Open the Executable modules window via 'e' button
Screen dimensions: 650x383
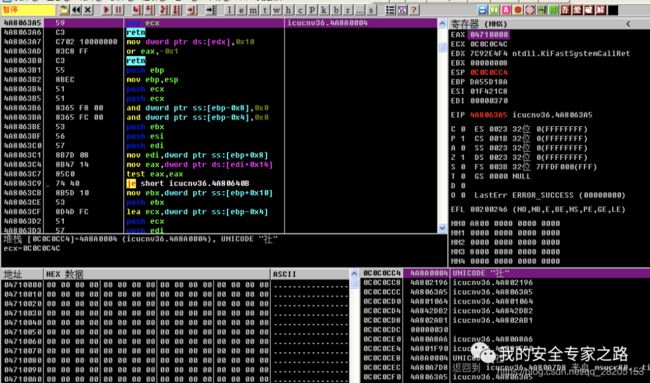coord(242,10)
